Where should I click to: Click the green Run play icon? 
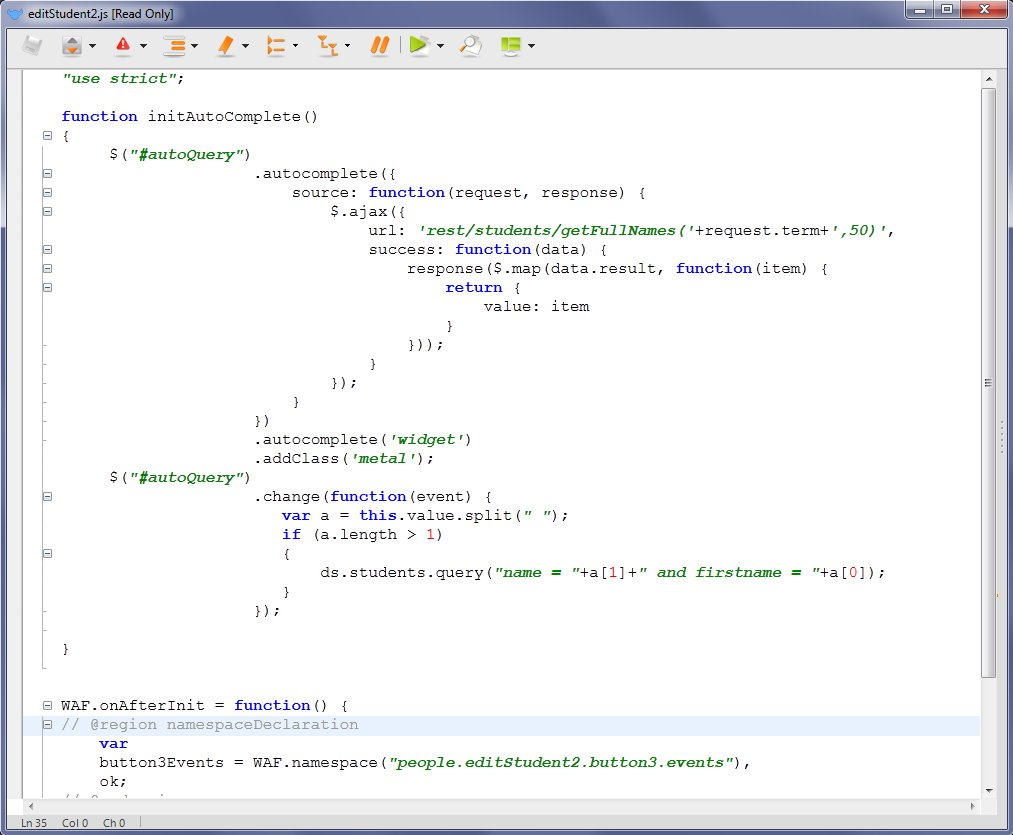pyautogui.click(x=418, y=45)
